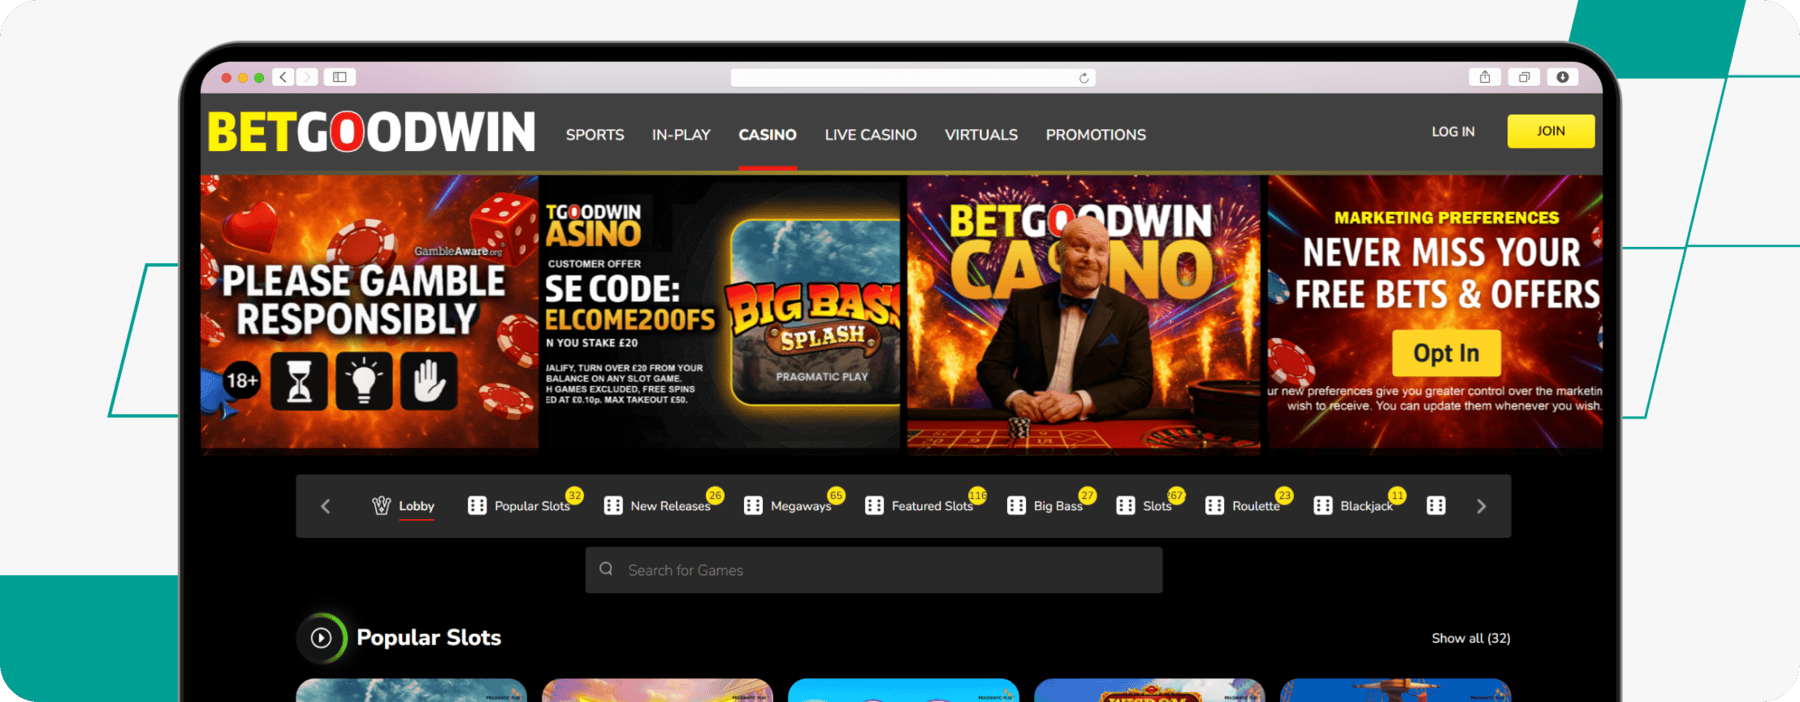Image resolution: width=1800 pixels, height=702 pixels.
Task: Click the 18+ age restriction icon
Action: coord(242,380)
